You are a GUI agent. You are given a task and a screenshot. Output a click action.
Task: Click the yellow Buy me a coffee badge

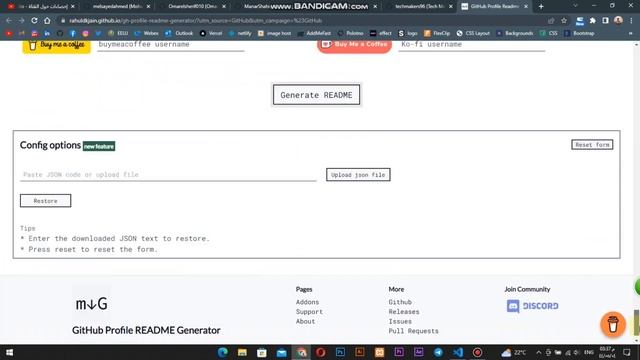[x=56, y=46]
